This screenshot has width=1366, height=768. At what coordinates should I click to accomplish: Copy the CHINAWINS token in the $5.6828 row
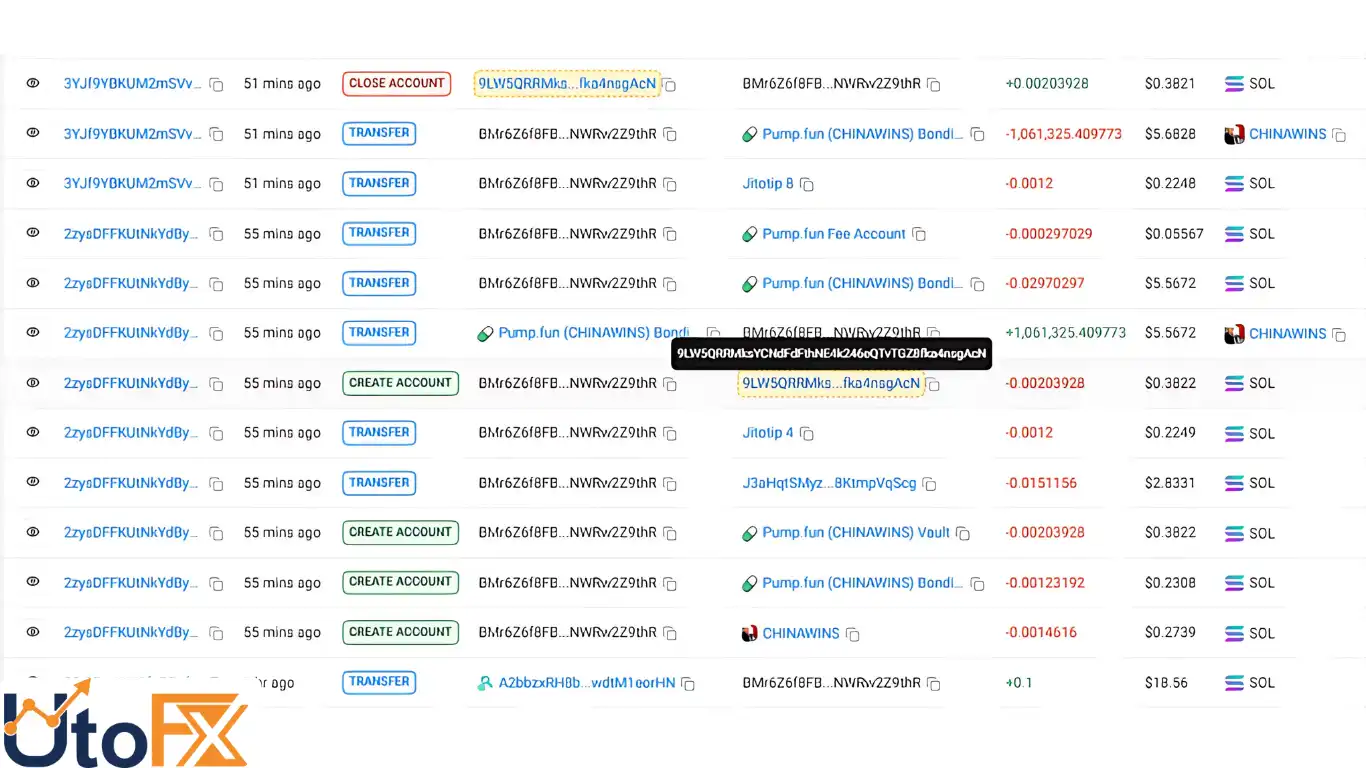click(1339, 135)
